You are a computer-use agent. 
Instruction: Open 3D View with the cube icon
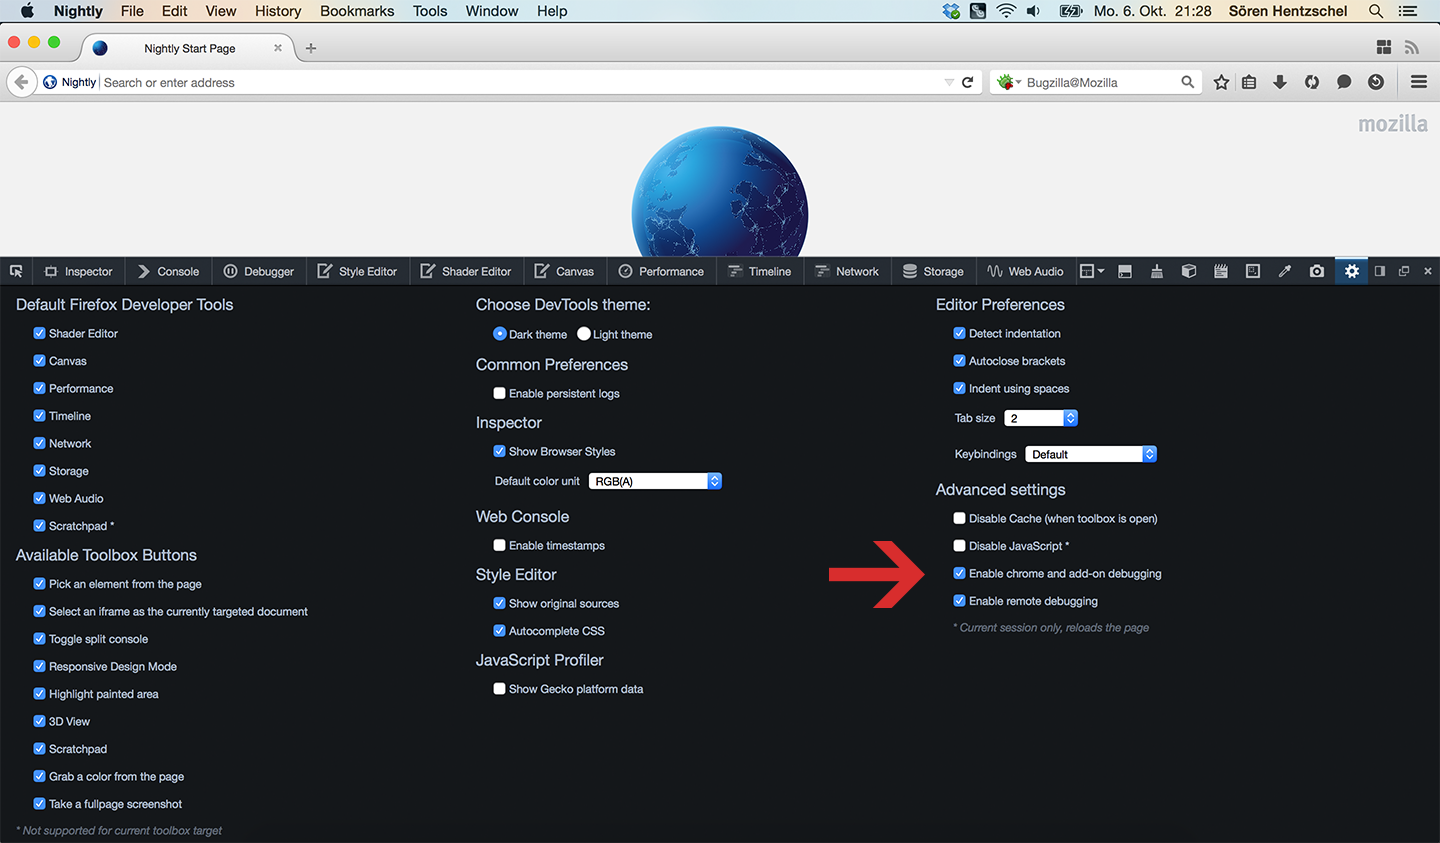click(1189, 271)
